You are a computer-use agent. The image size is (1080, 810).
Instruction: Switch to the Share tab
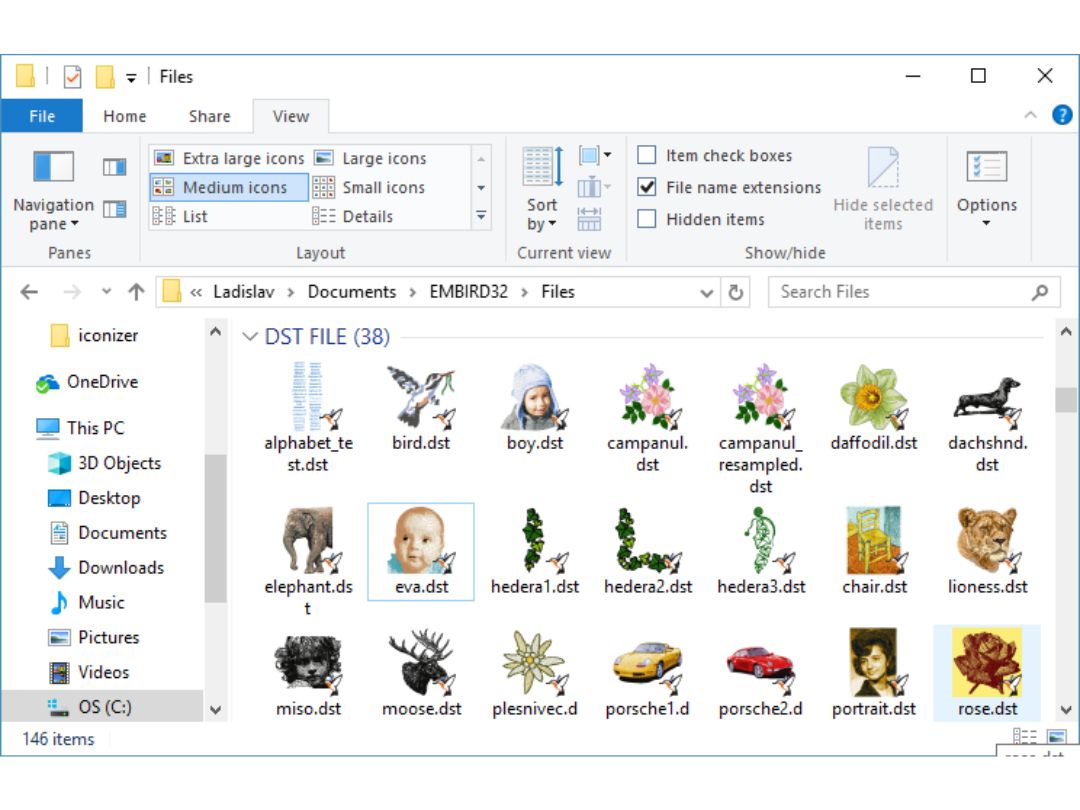210,116
